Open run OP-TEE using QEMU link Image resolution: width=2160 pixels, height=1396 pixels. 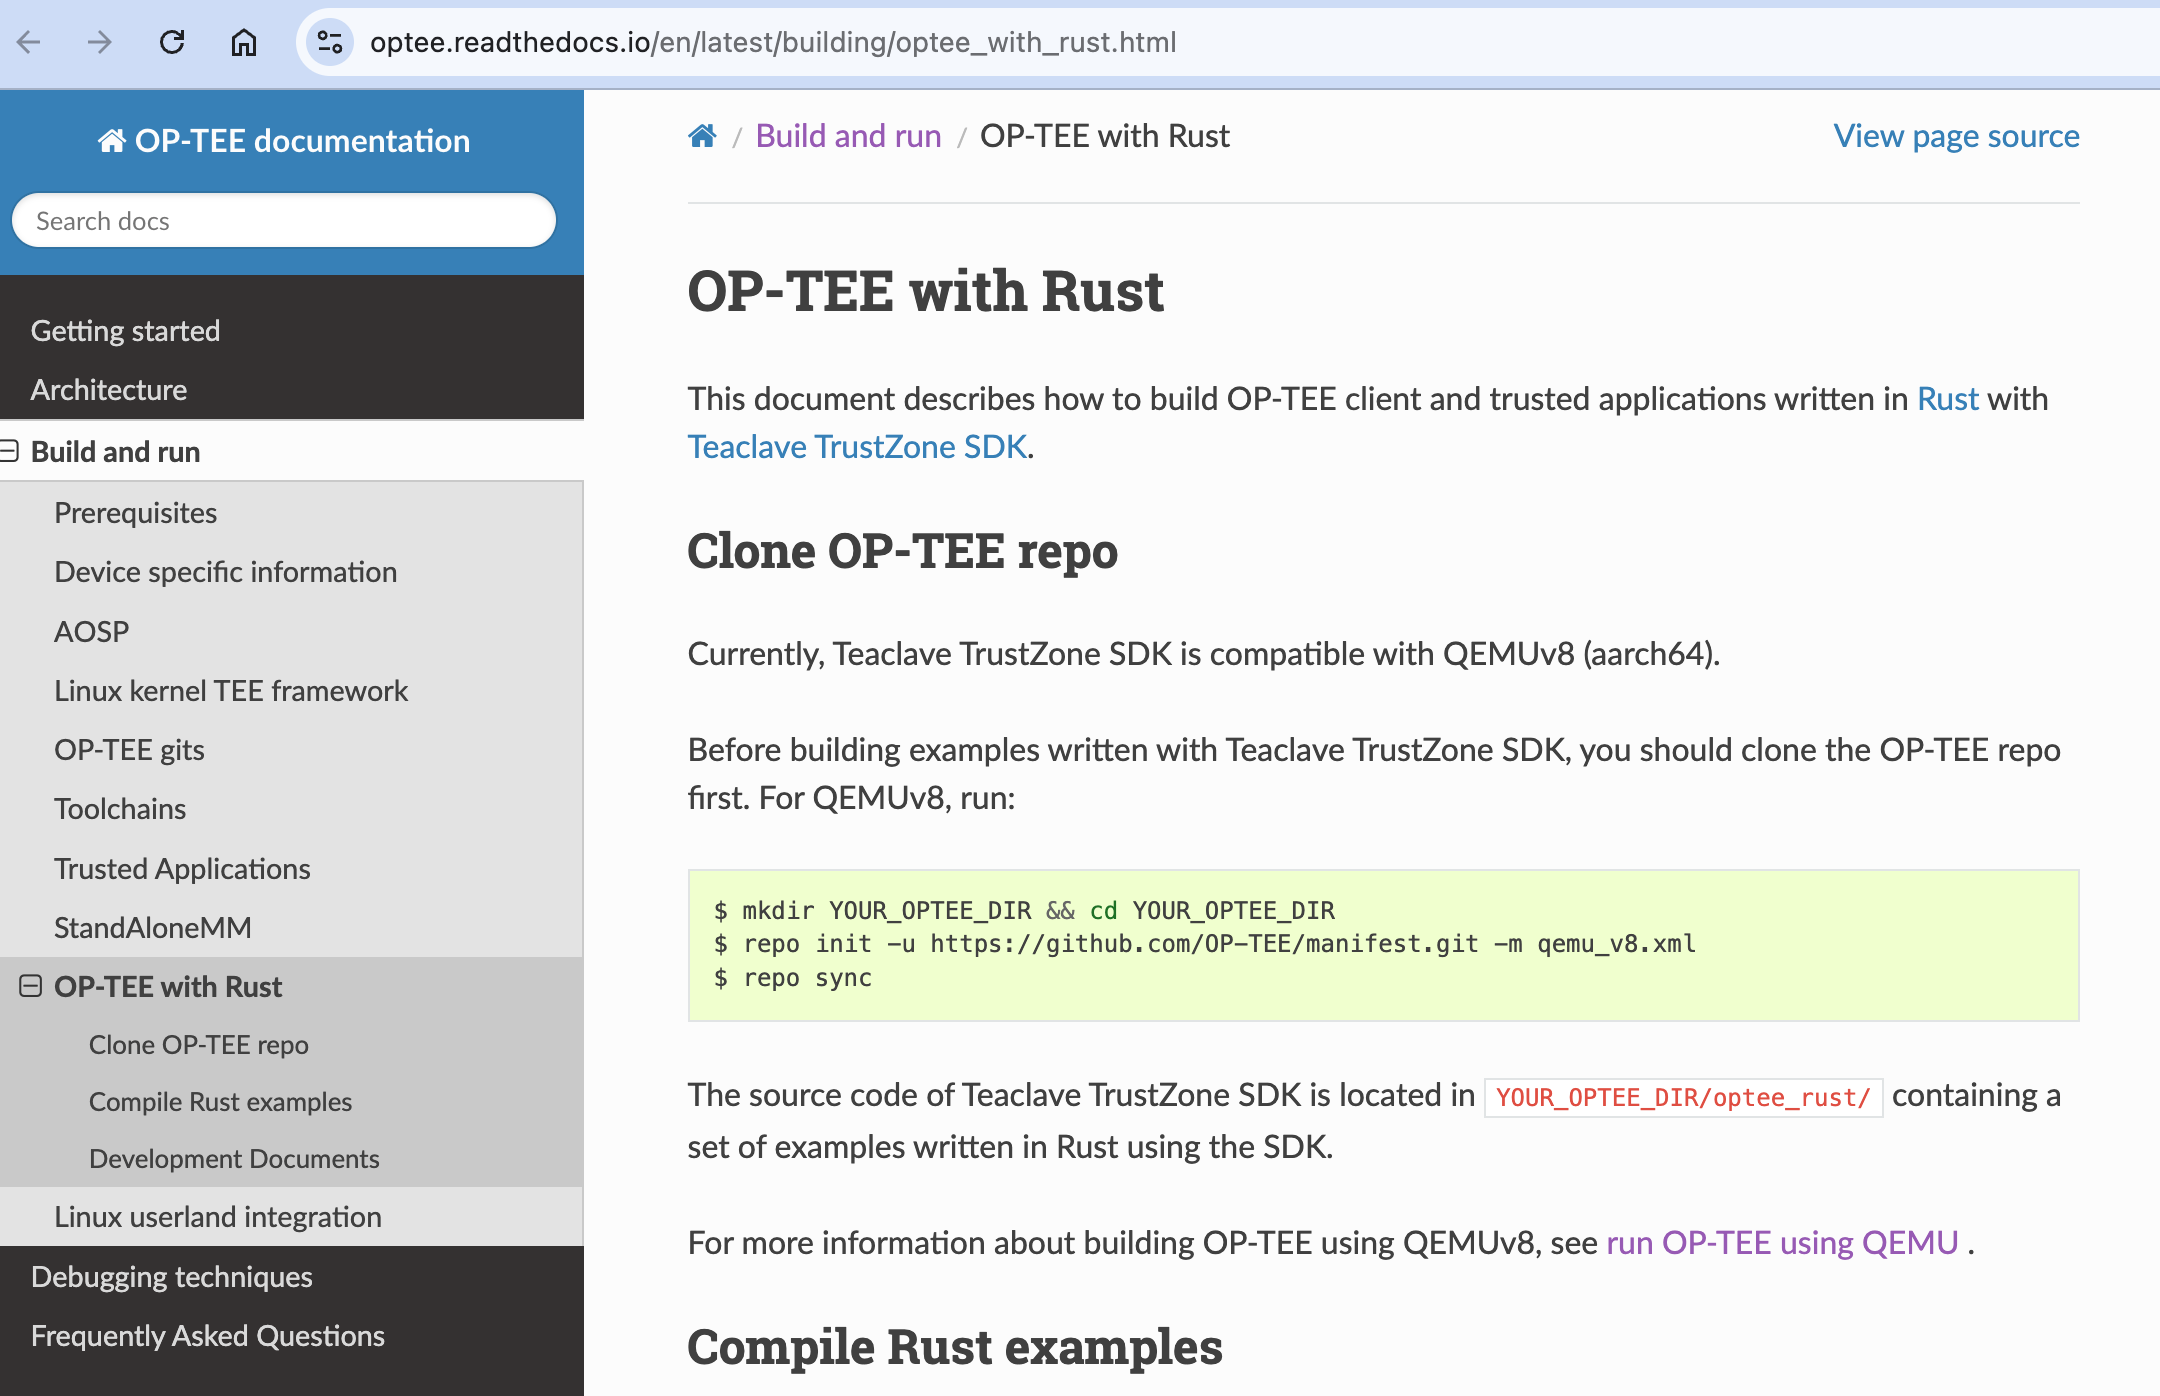[x=1782, y=1243]
